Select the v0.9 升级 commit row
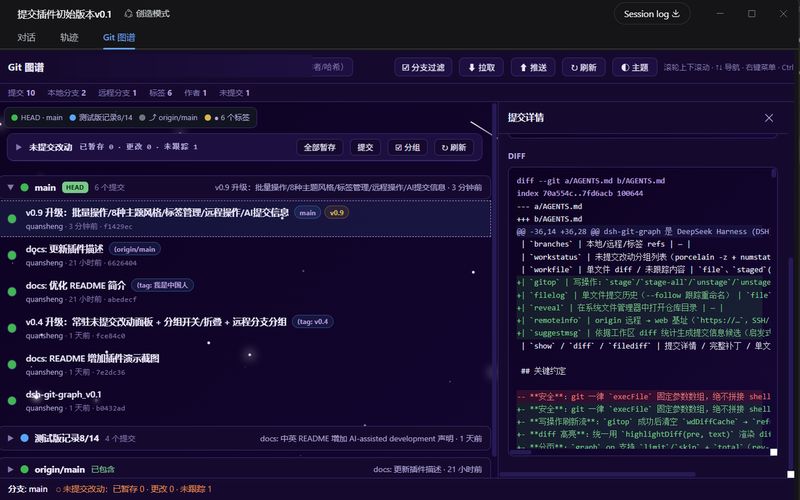 245,218
